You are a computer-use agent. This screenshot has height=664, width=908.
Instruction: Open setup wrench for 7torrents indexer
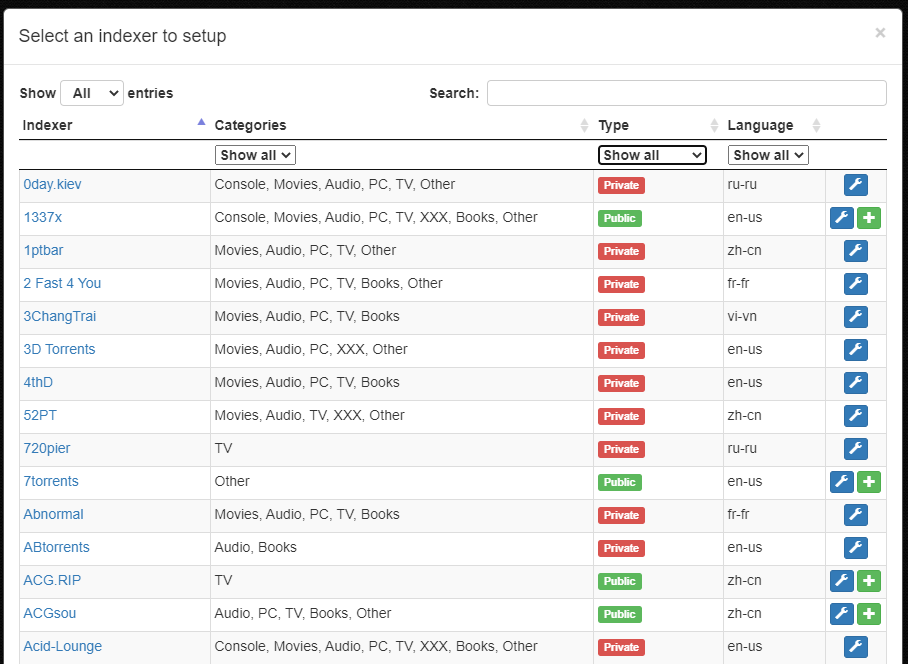[x=841, y=481]
